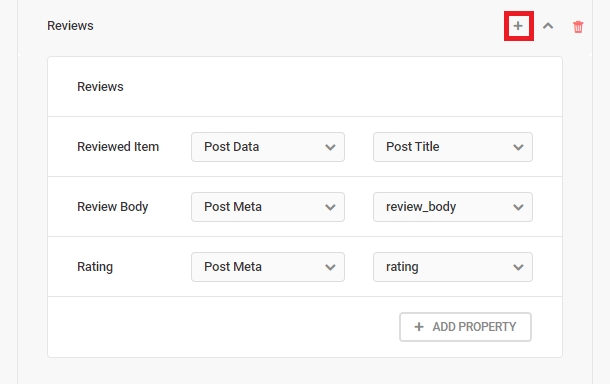The image size is (610, 384).
Task: Click the plus icon beside Reviews header
Action: click(x=518, y=26)
